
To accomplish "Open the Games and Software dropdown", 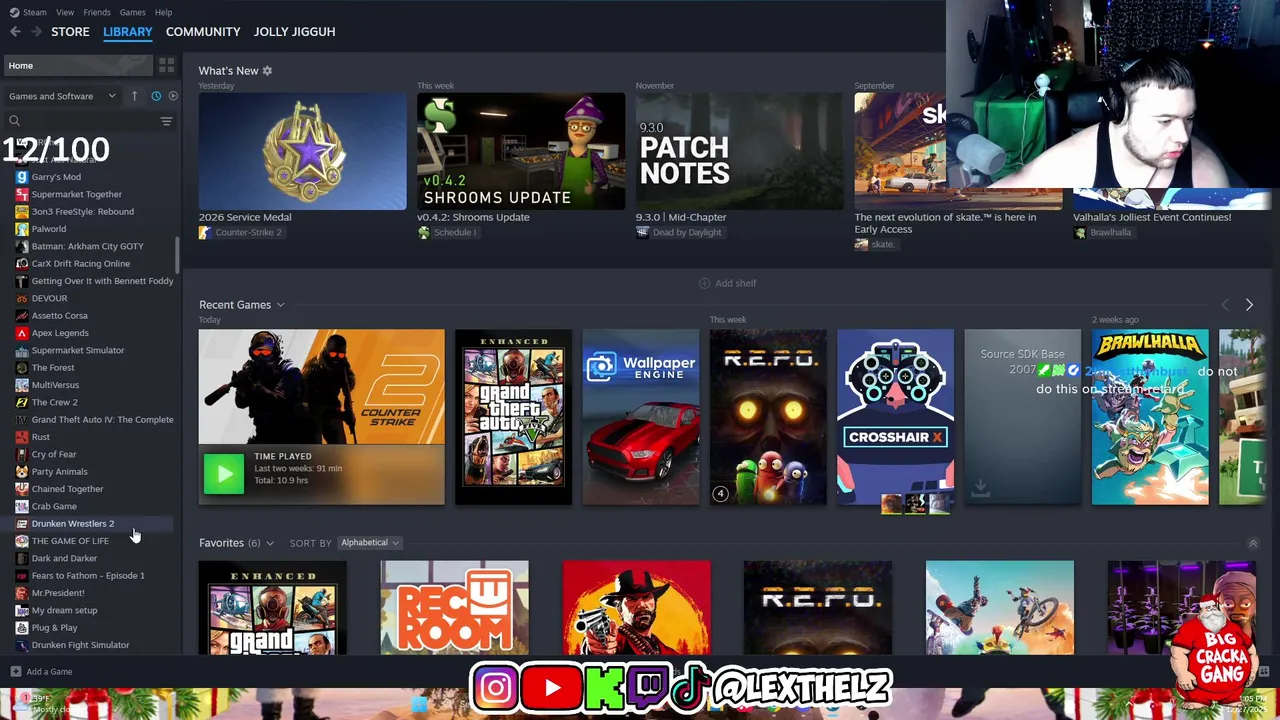I will [x=63, y=96].
